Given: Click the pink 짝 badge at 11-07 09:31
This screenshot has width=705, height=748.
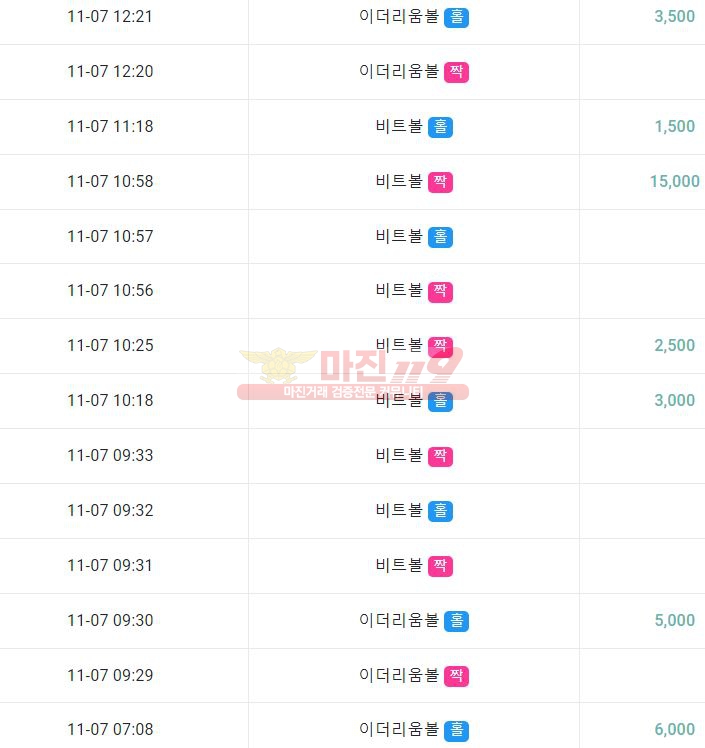Looking at the screenshot, I should 440,566.
